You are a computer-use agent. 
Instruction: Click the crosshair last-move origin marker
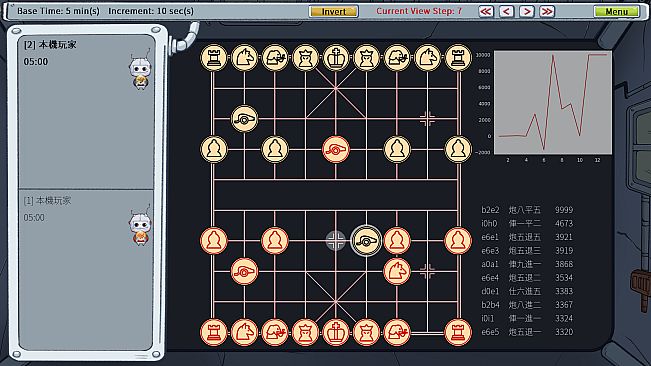point(335,240)
